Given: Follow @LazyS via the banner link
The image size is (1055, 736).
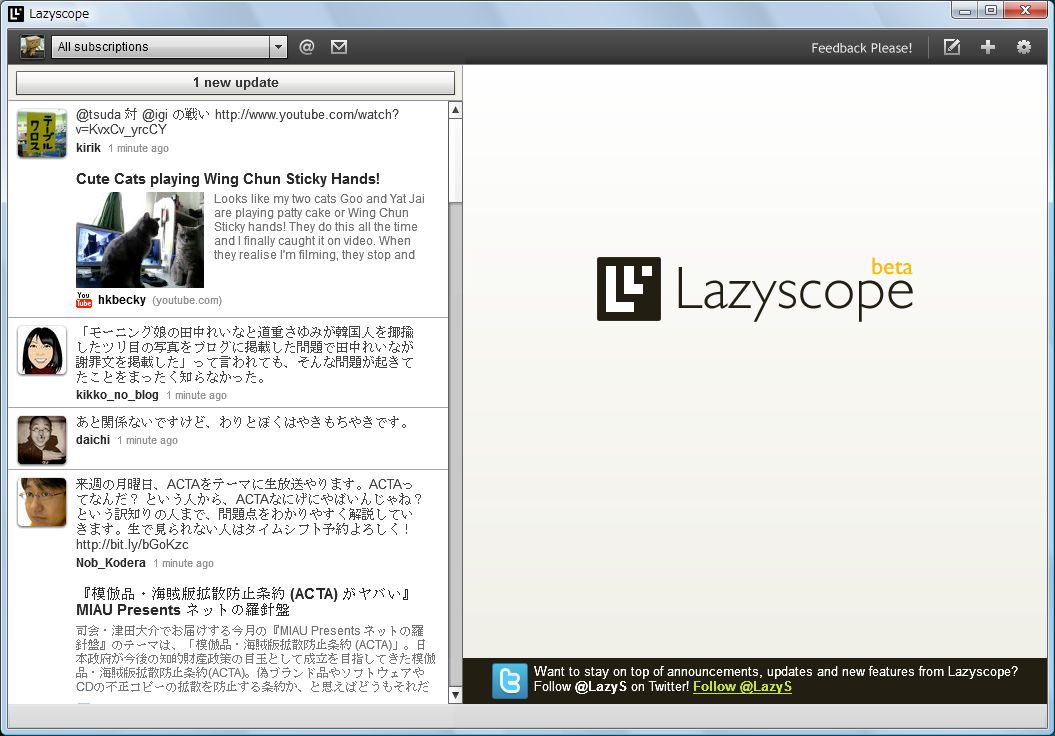Looking at the screenshot, I should click(x=742, y=687).
